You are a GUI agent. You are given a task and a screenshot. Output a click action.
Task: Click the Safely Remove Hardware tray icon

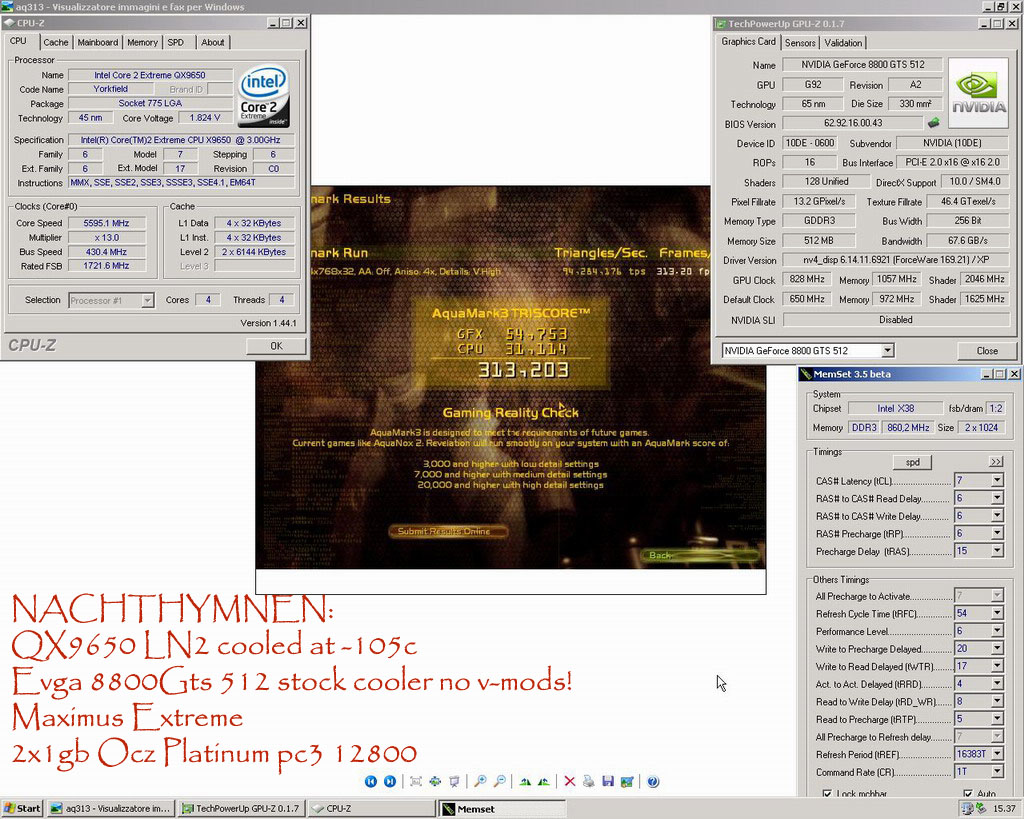pyautogui.click(x=981, y=809)
